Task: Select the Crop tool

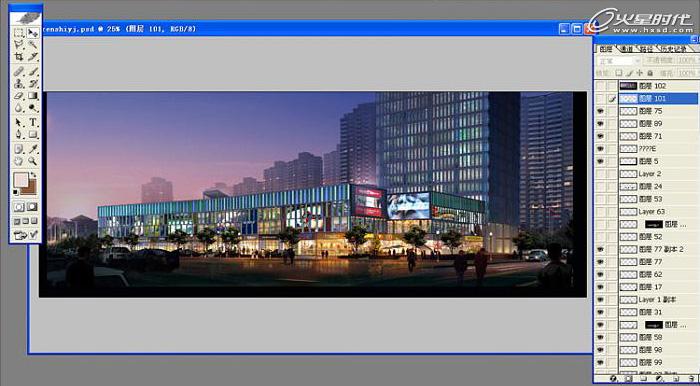Action: click(x=19, y=57)
